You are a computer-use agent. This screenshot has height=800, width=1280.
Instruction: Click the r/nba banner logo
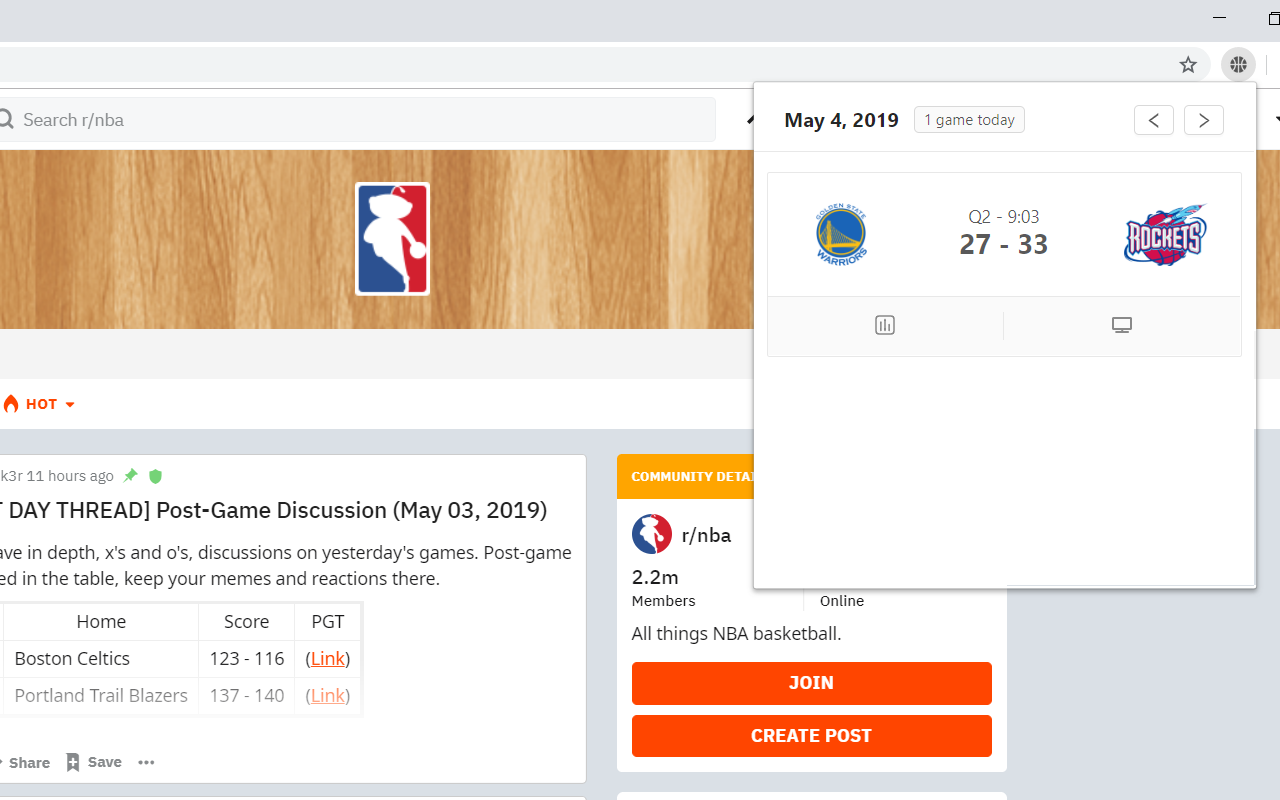[392, 239]
